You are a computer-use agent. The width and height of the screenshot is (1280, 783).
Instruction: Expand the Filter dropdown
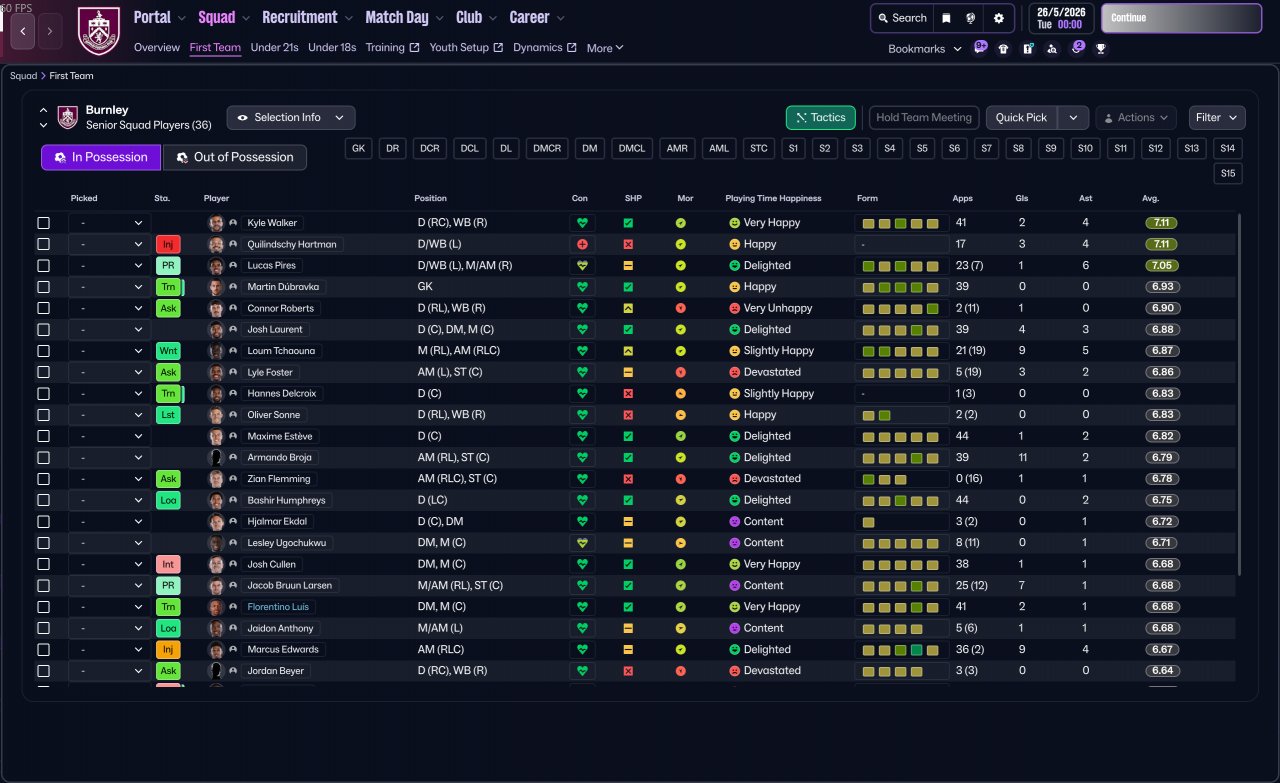(1216, 118)
